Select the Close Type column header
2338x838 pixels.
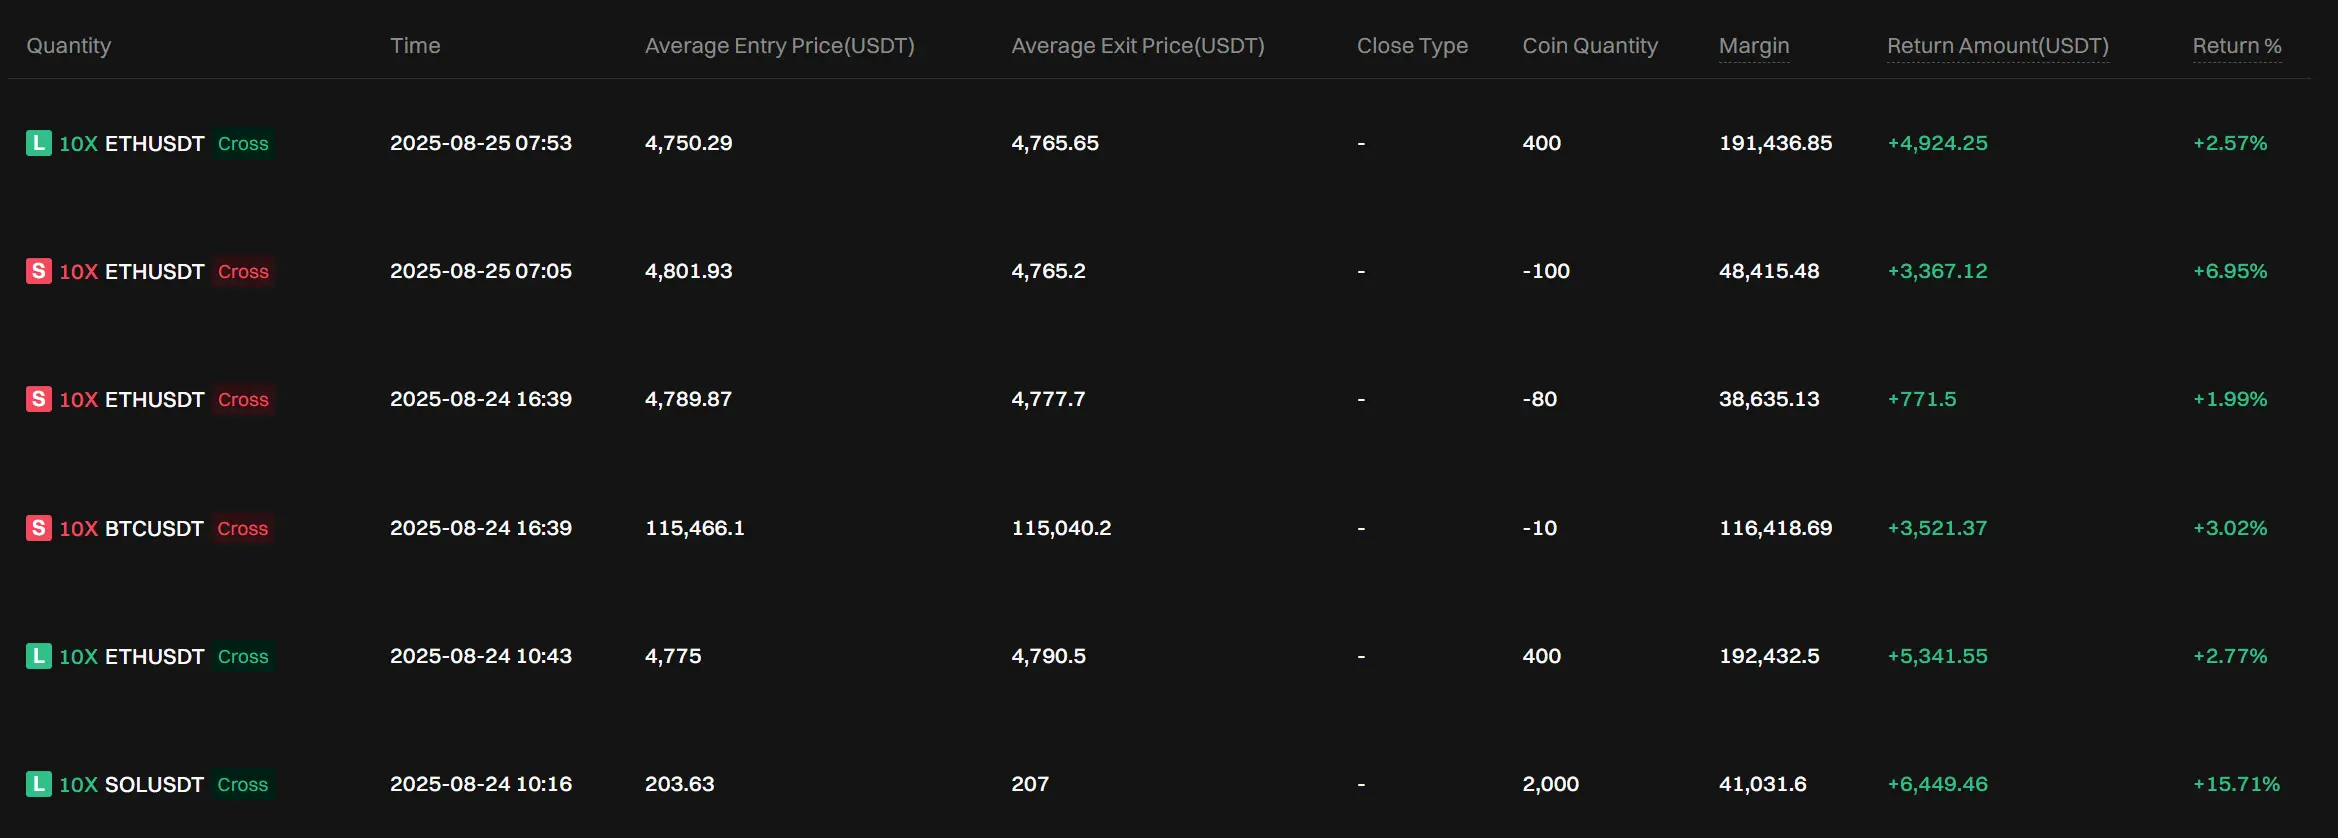pyautogui.click(x=1412, y=46)
